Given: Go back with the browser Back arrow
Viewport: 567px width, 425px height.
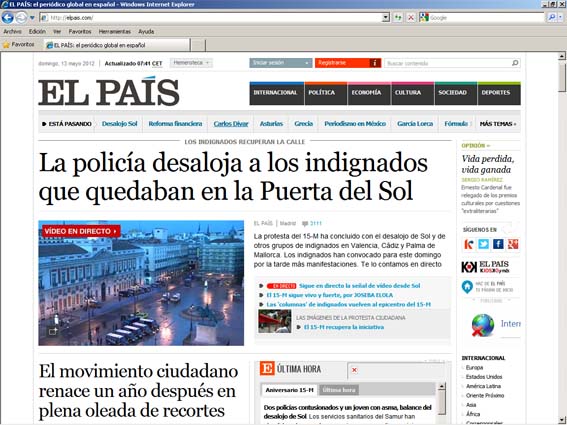Looking at the screenshot, I should coord(8,17).
